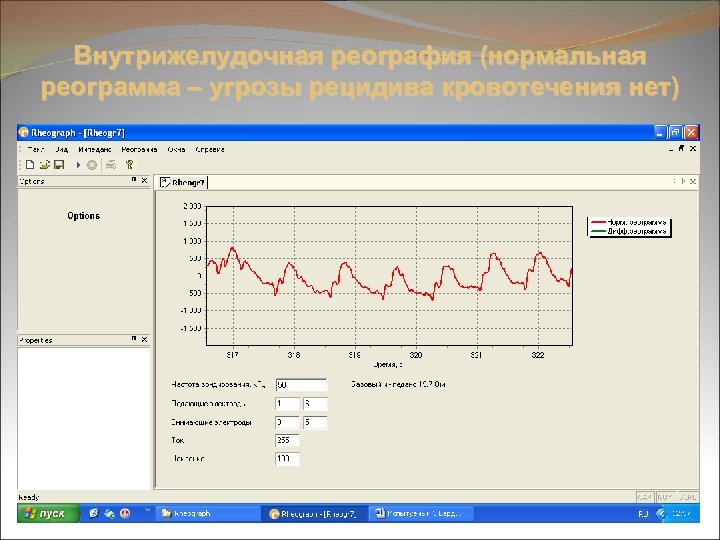Click the red normal rheogram legend entry
Image resolution: width=720 pixels, height=540 pixels.
[x=629, y=222]
